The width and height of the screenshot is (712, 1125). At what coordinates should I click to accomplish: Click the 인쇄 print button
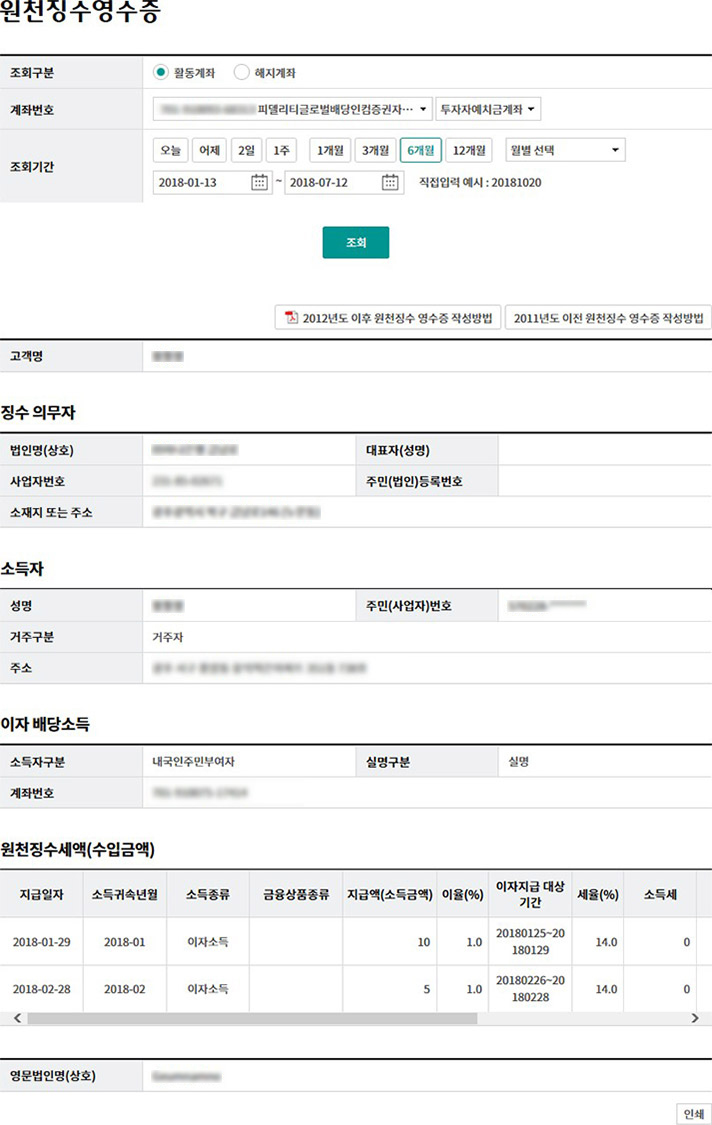(692, 1114)
